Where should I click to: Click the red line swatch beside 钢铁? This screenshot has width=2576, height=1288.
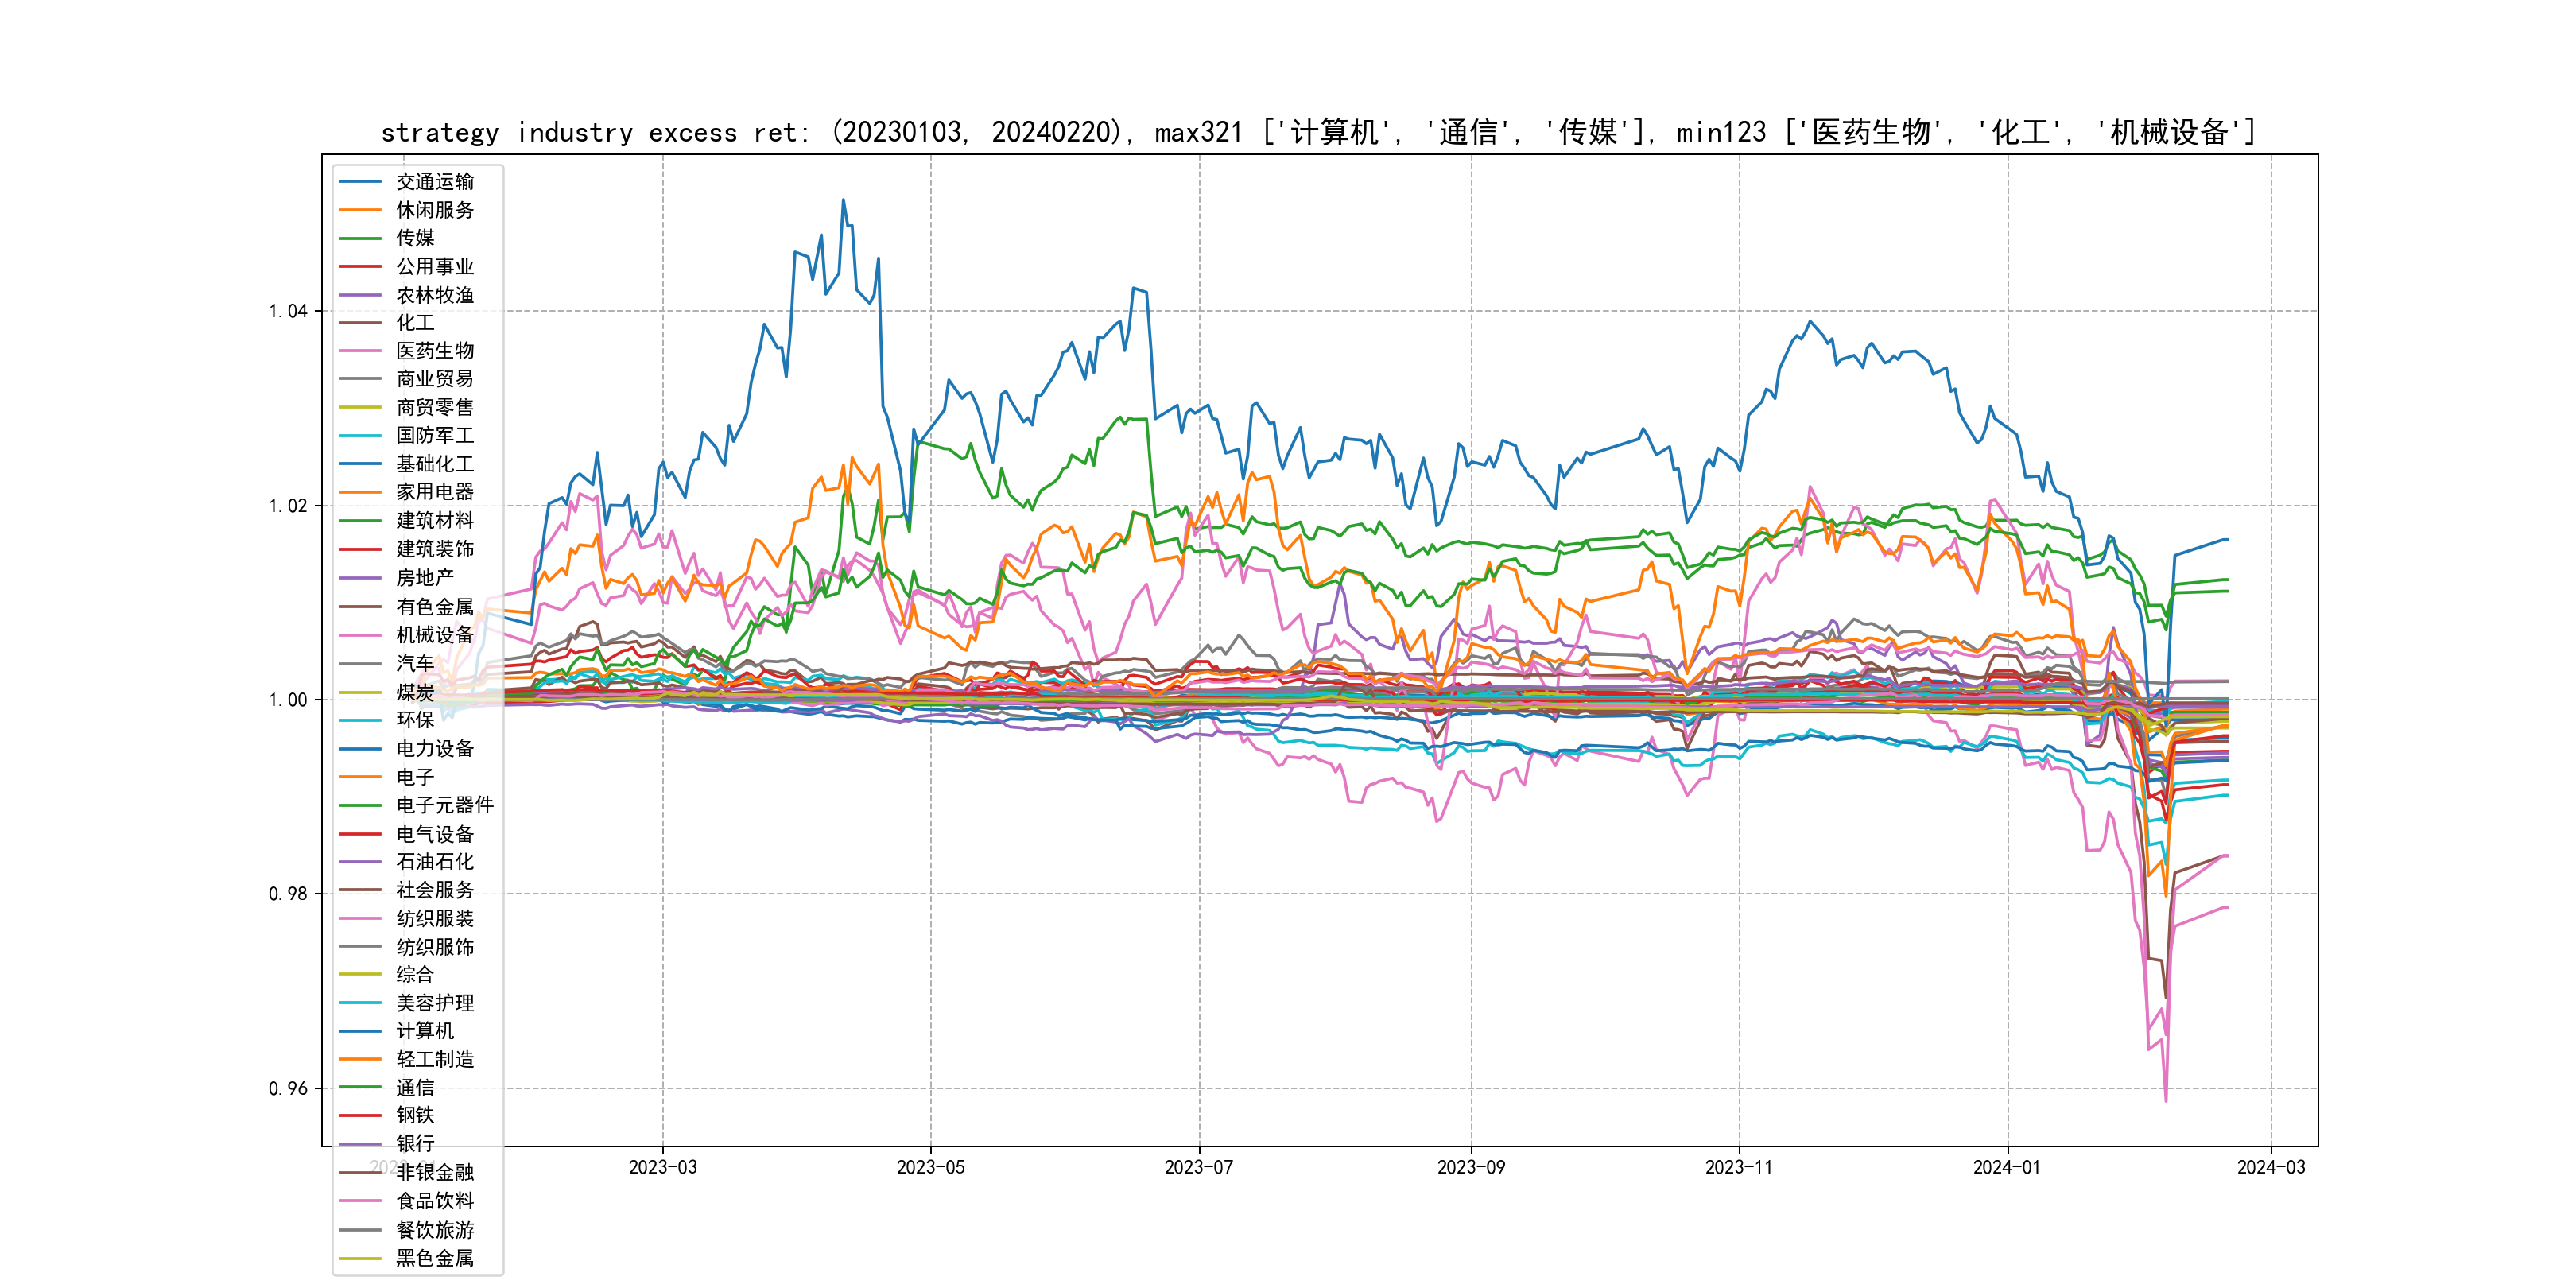[360, 1115]
